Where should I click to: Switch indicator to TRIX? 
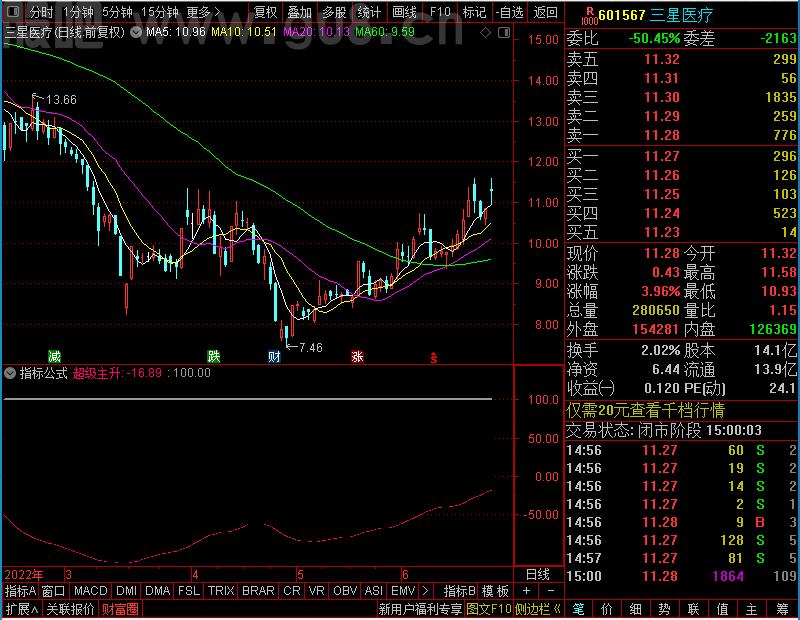tap(221, 591)
